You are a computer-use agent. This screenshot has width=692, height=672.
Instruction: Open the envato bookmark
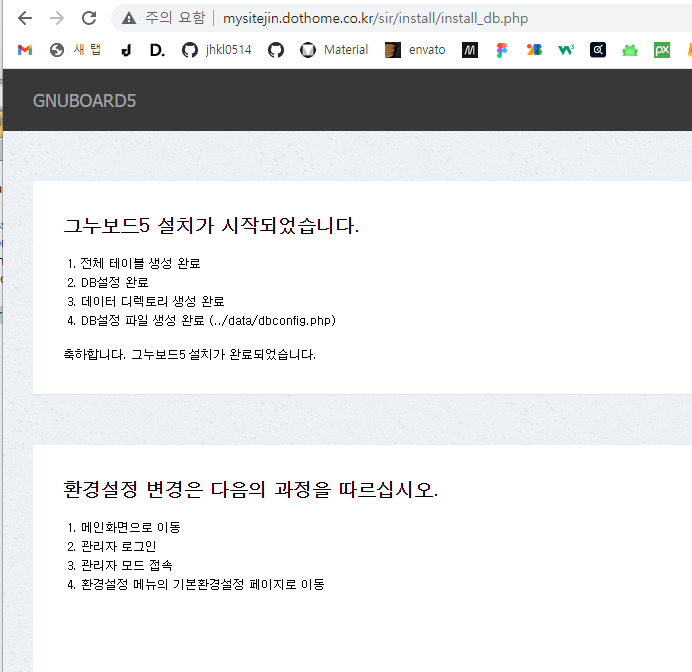[415, 50]
